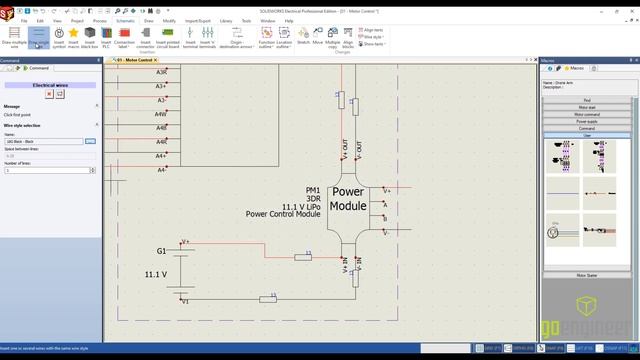The image size is (640, 360).
Task: Expand the Command macro group
Action: tap(587, 128)
